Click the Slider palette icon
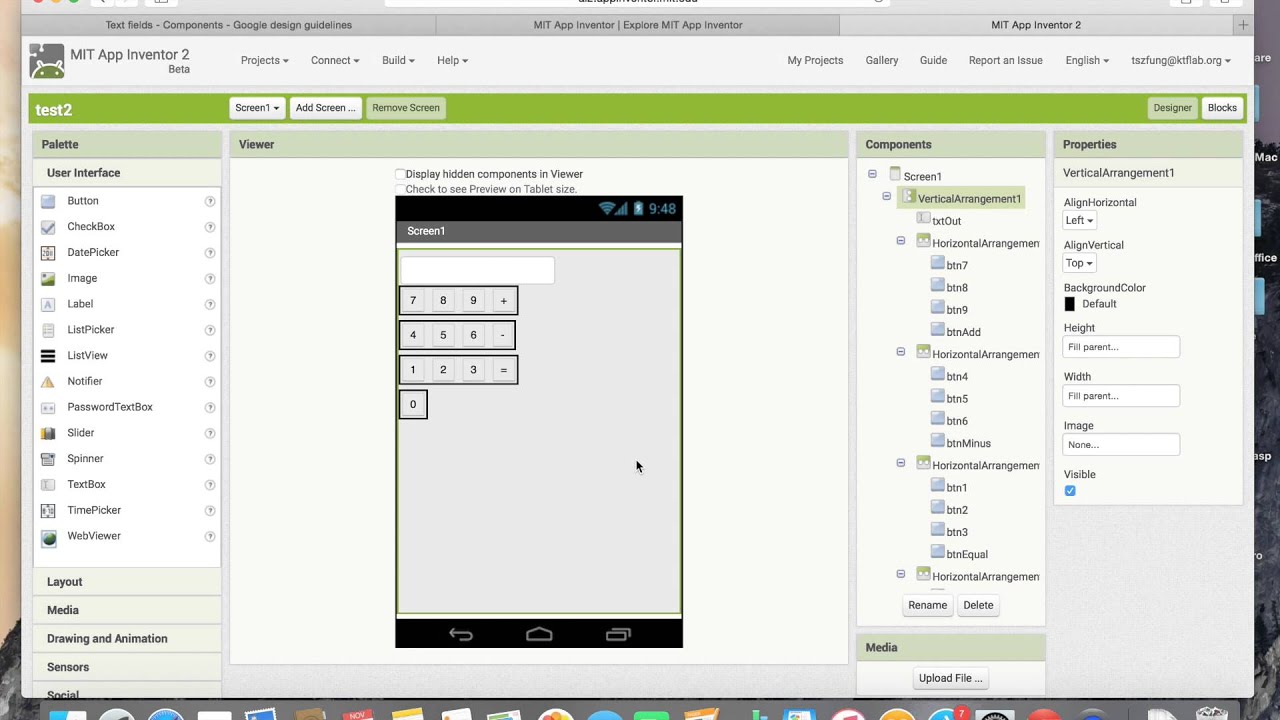1280x720 pixels. 48,433
